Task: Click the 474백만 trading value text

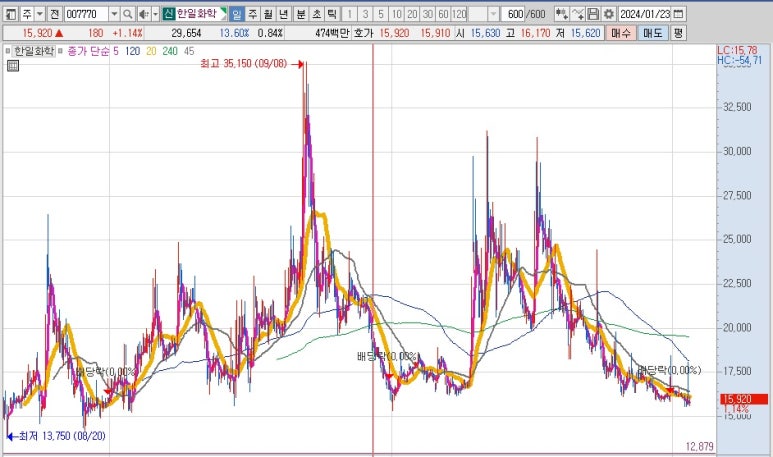Action: point(332,33)
